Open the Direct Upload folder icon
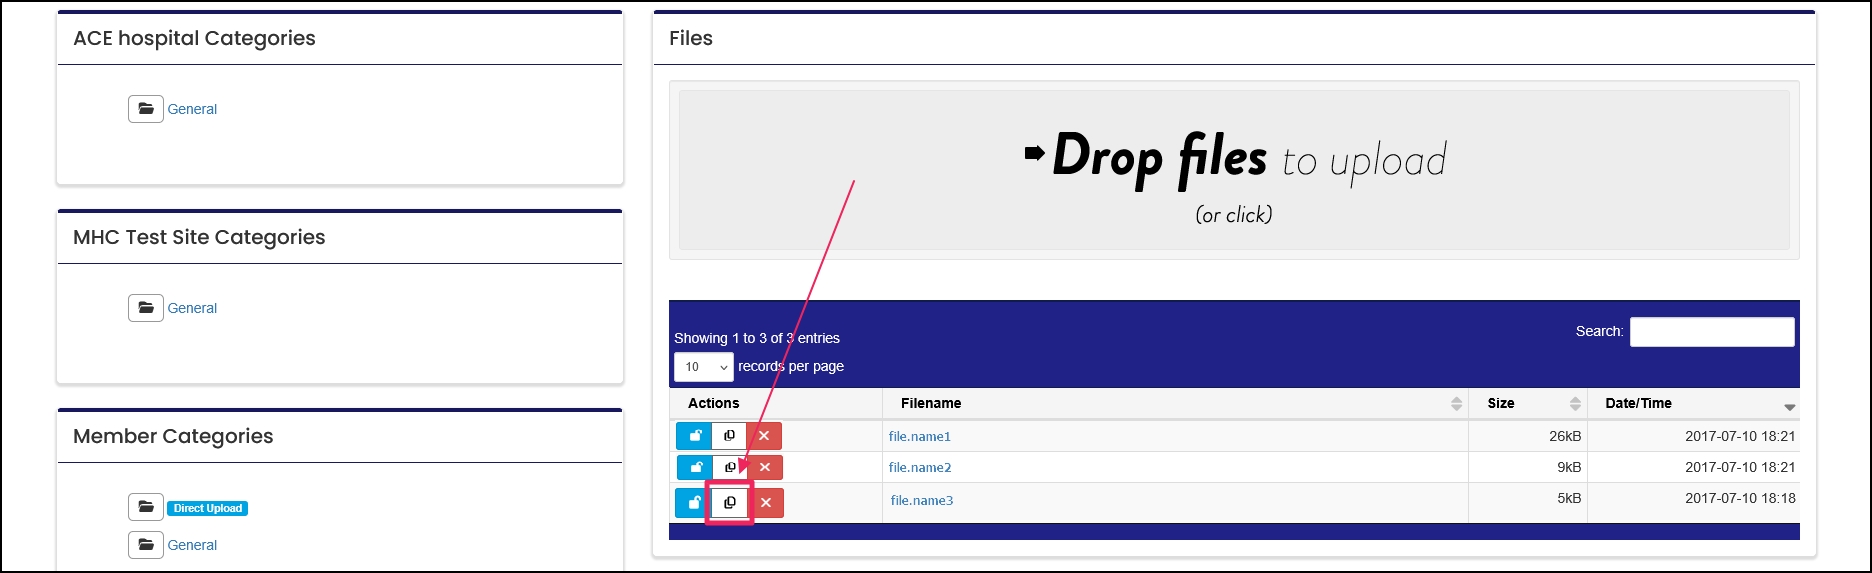Screen dimensions: 1872x573 pyautogui.click(x=146, y=507)
